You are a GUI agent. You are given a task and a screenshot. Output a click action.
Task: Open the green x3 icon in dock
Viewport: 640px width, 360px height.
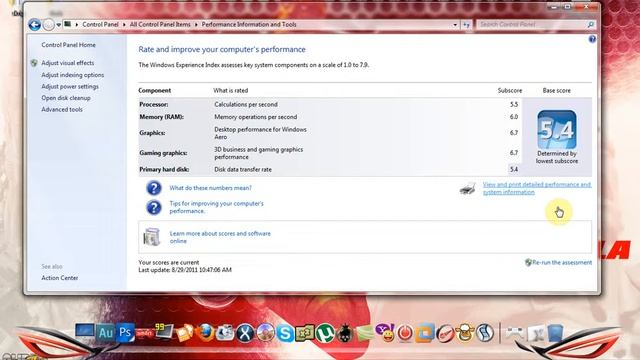coord(305,333)
